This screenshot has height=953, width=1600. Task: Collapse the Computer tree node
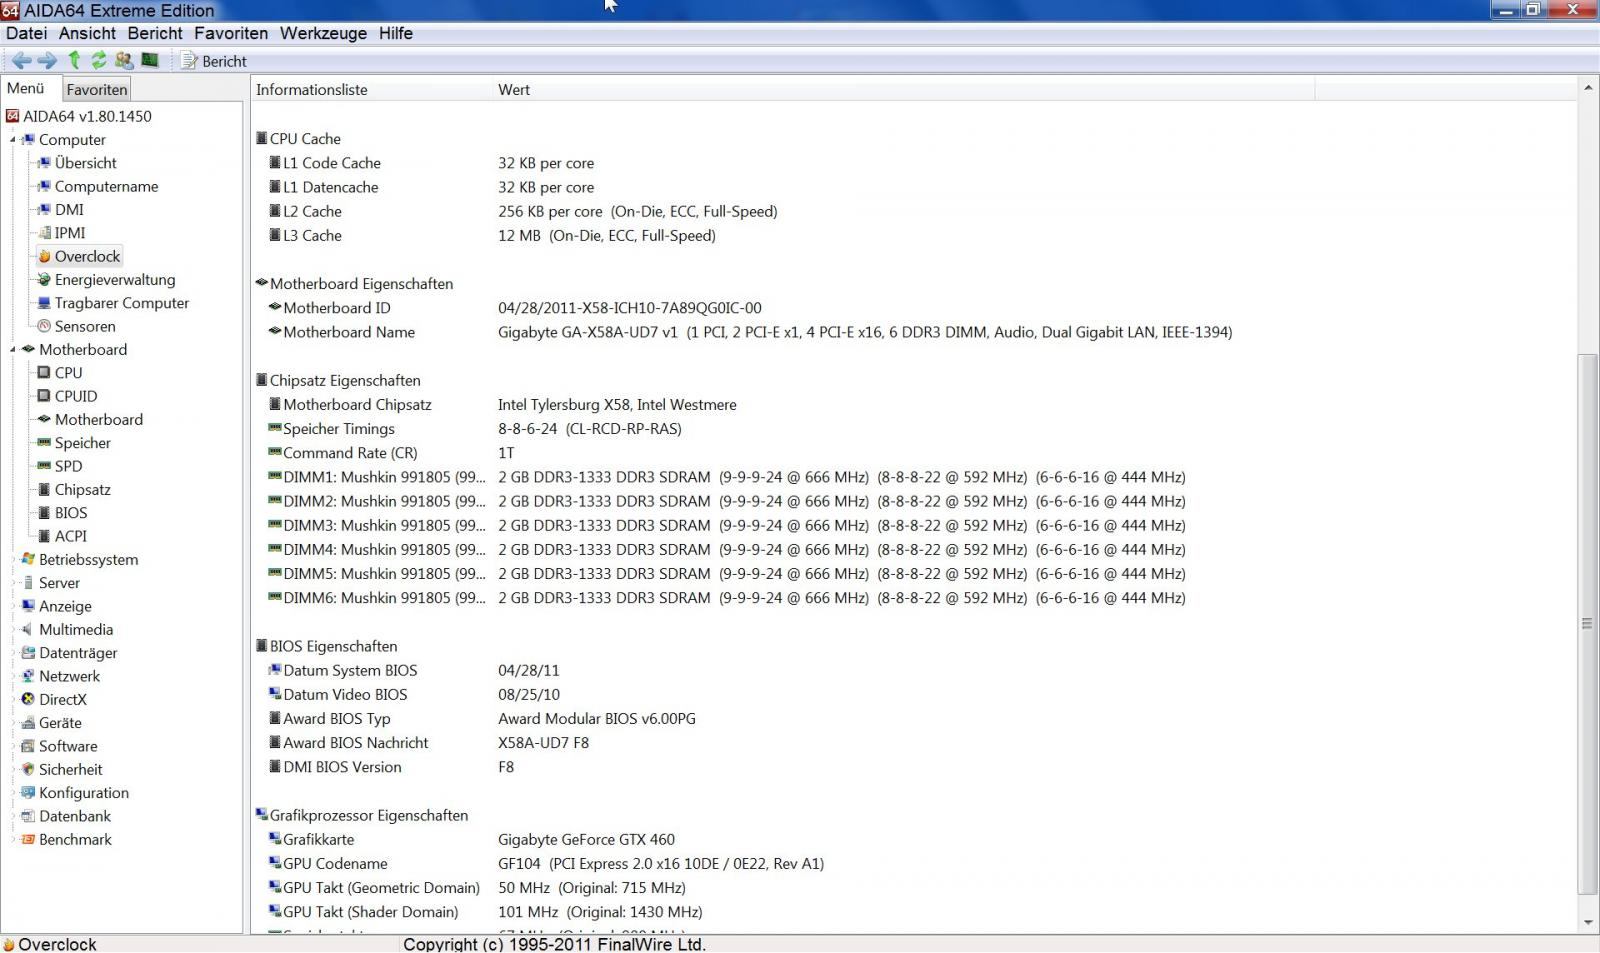click(x=13, y=140)
